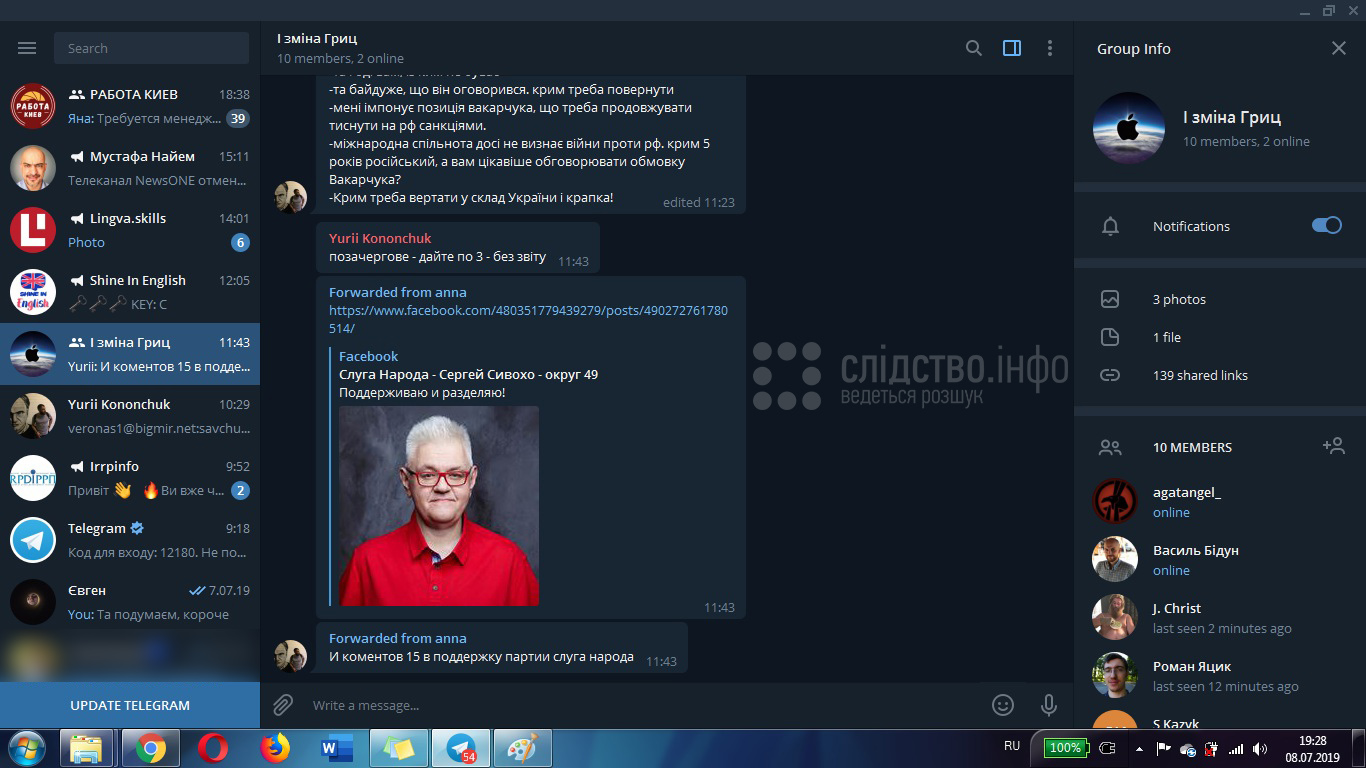Open the Lingva.skills channel
Screen dimensions: 1366x768
tap(130, 230)
